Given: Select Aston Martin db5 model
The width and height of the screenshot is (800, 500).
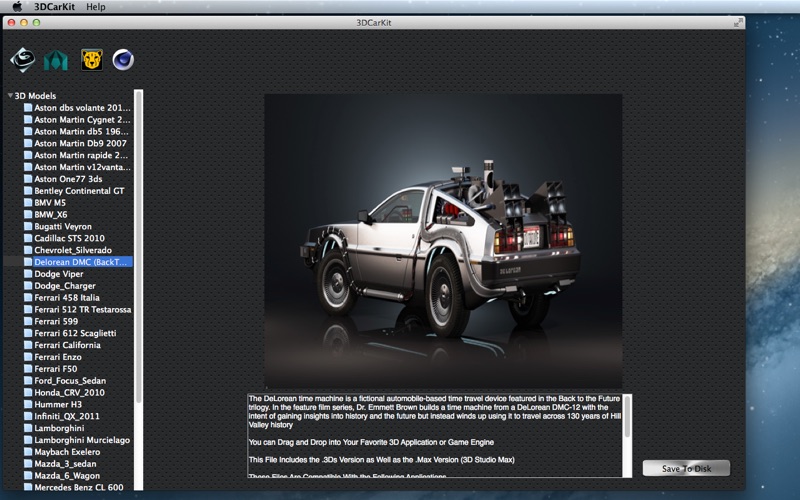Looking at the screenshot, I should pos(81,131).
